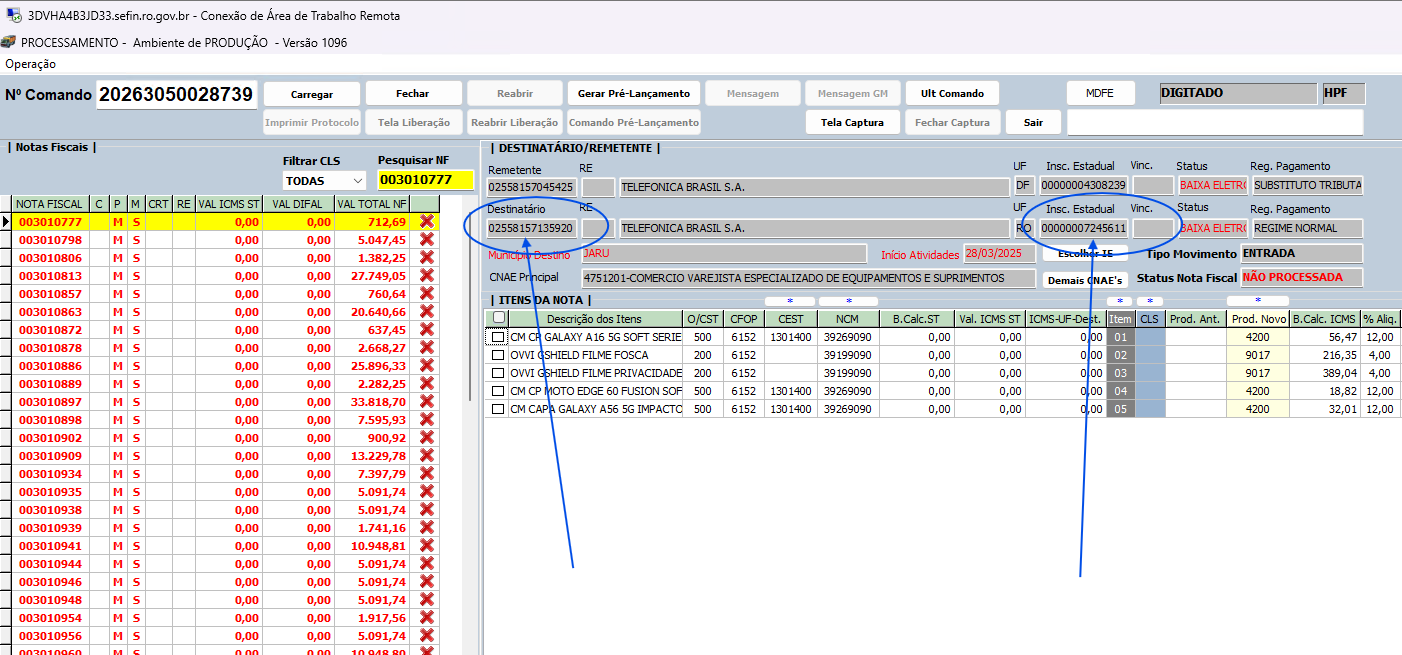Toggle the select-all checkbox in items header
Image resolution: width=1402 pixels, height=655 pixels.
click(x=498, y=318)
